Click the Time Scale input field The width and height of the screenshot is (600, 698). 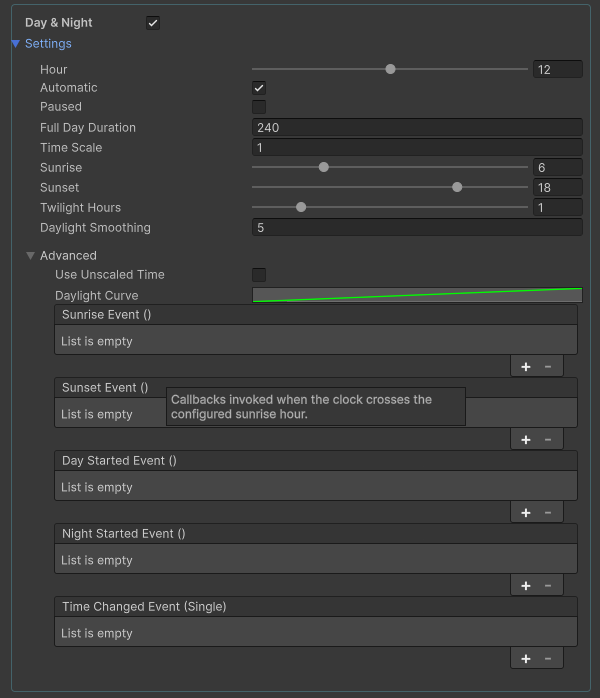418,147
